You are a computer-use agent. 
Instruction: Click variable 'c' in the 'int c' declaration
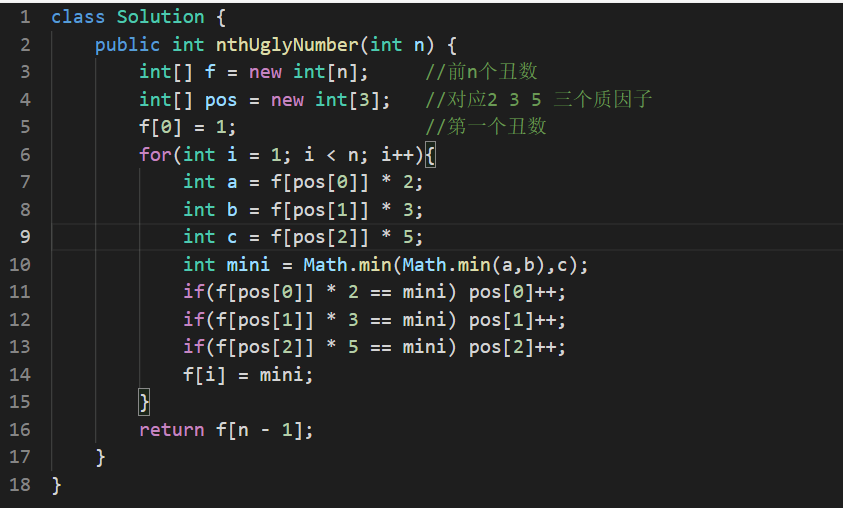[232, 238]
